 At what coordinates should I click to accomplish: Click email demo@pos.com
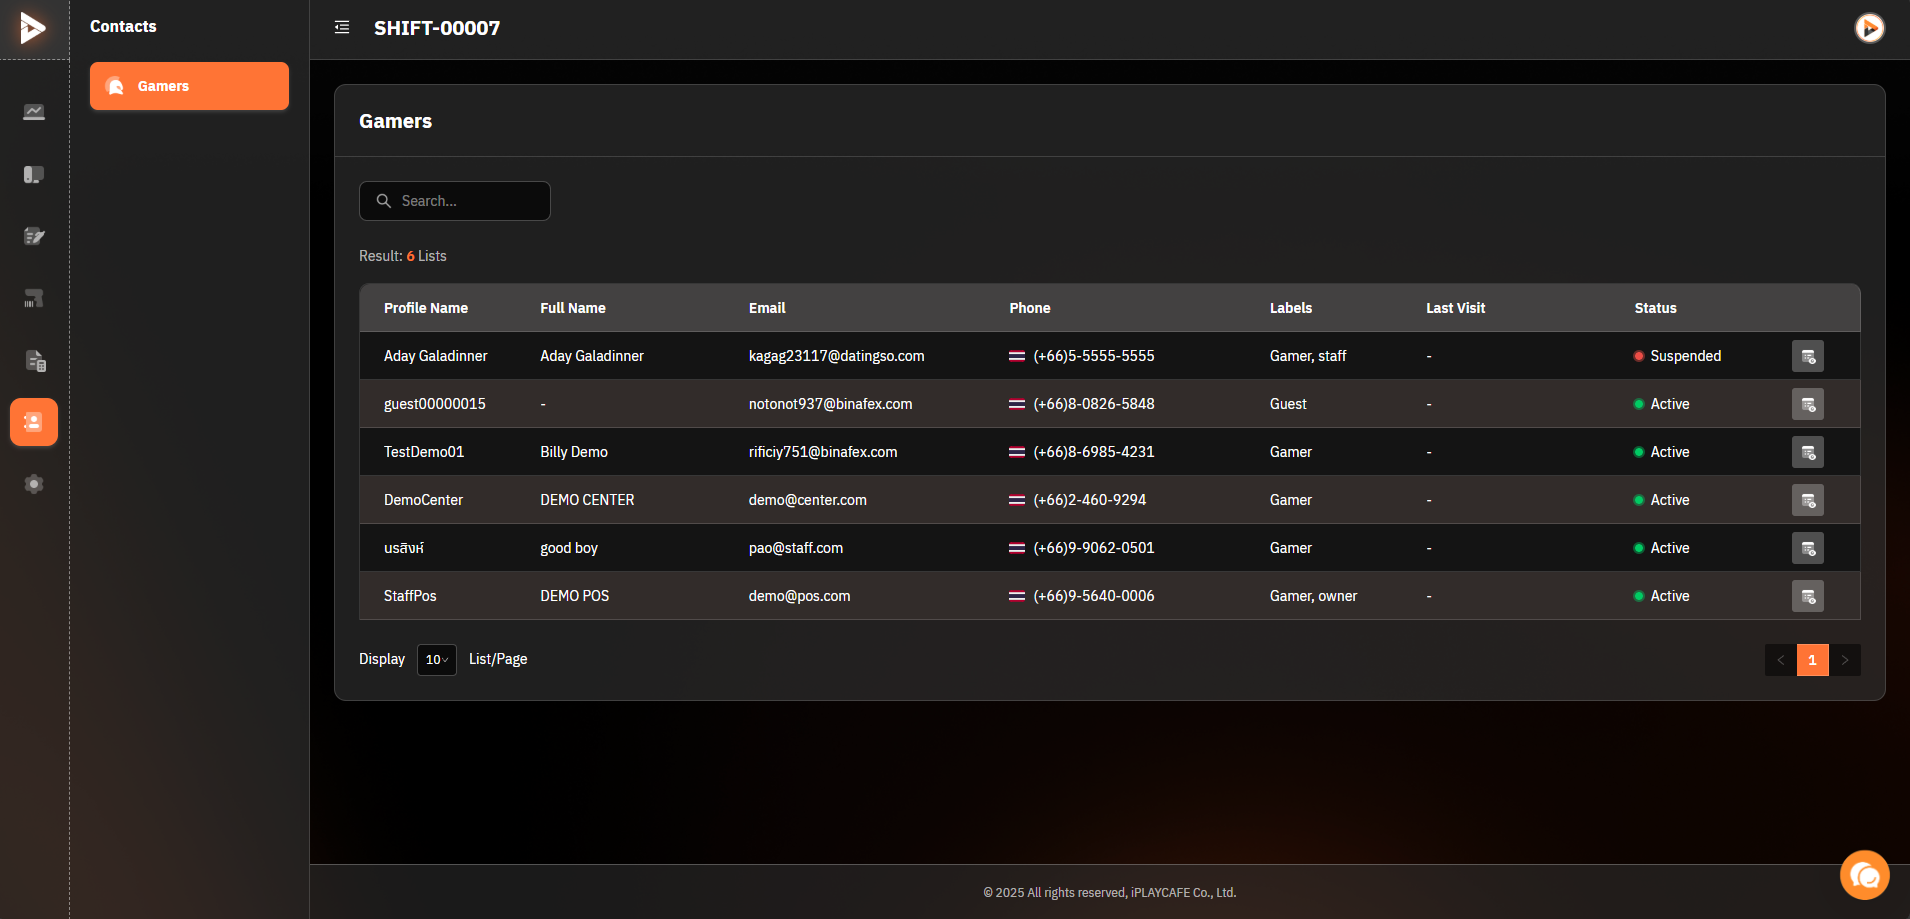[800, 596]
